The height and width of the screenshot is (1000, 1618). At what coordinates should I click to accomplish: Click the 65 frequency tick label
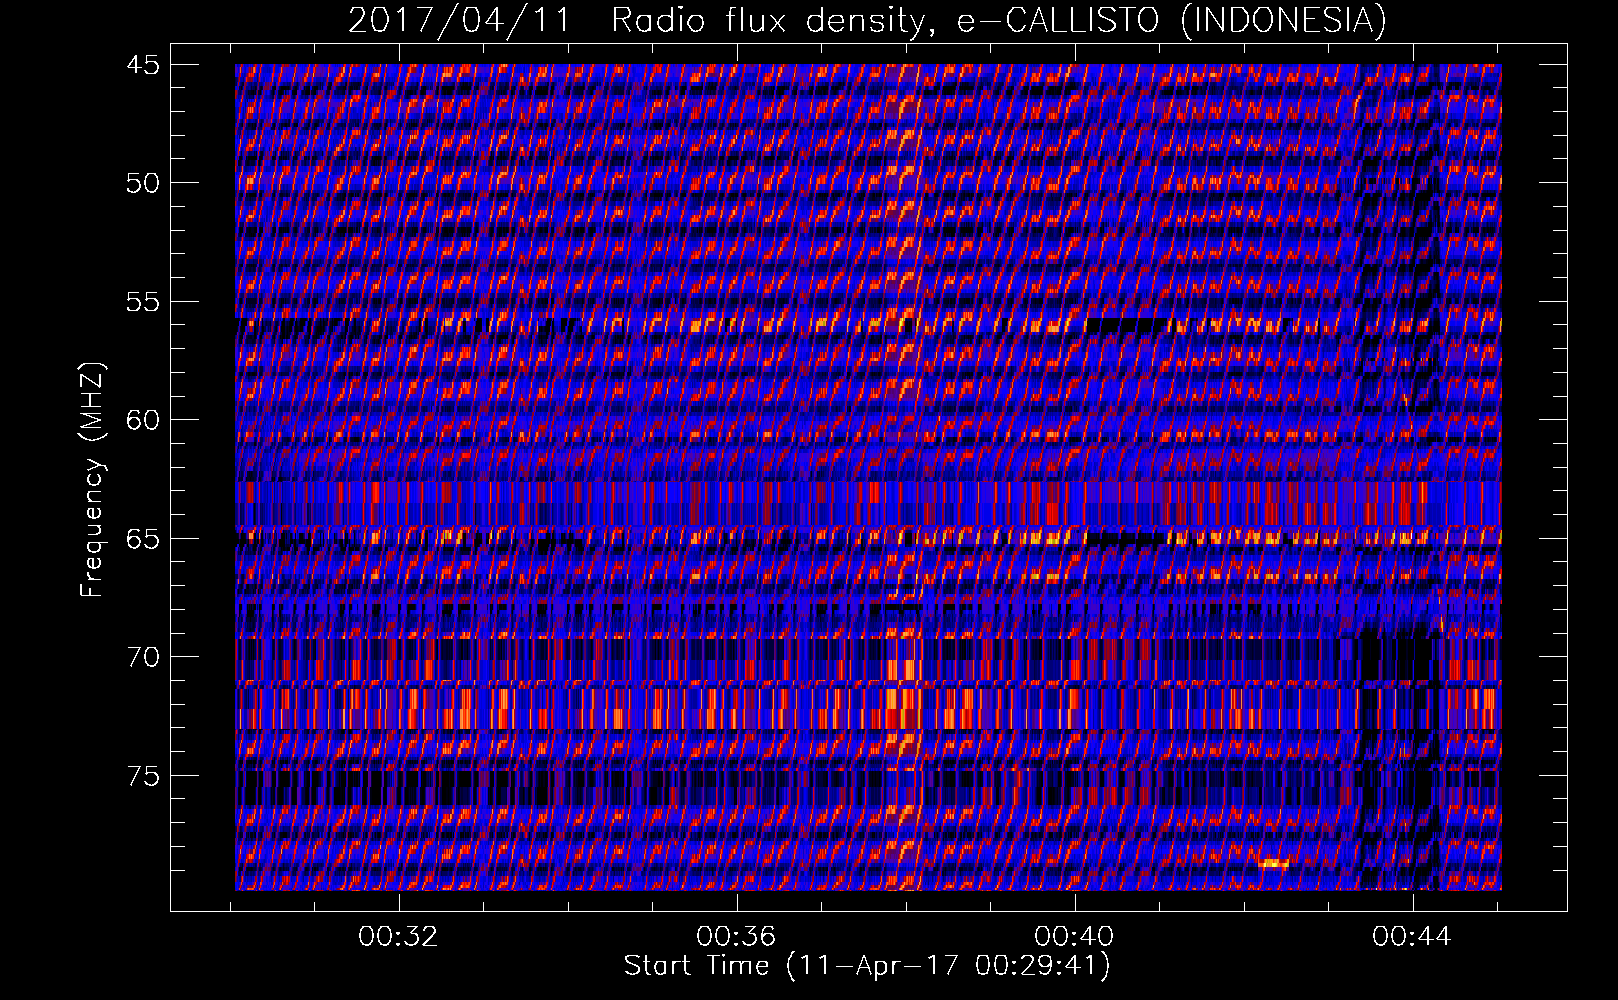(143, 539)
